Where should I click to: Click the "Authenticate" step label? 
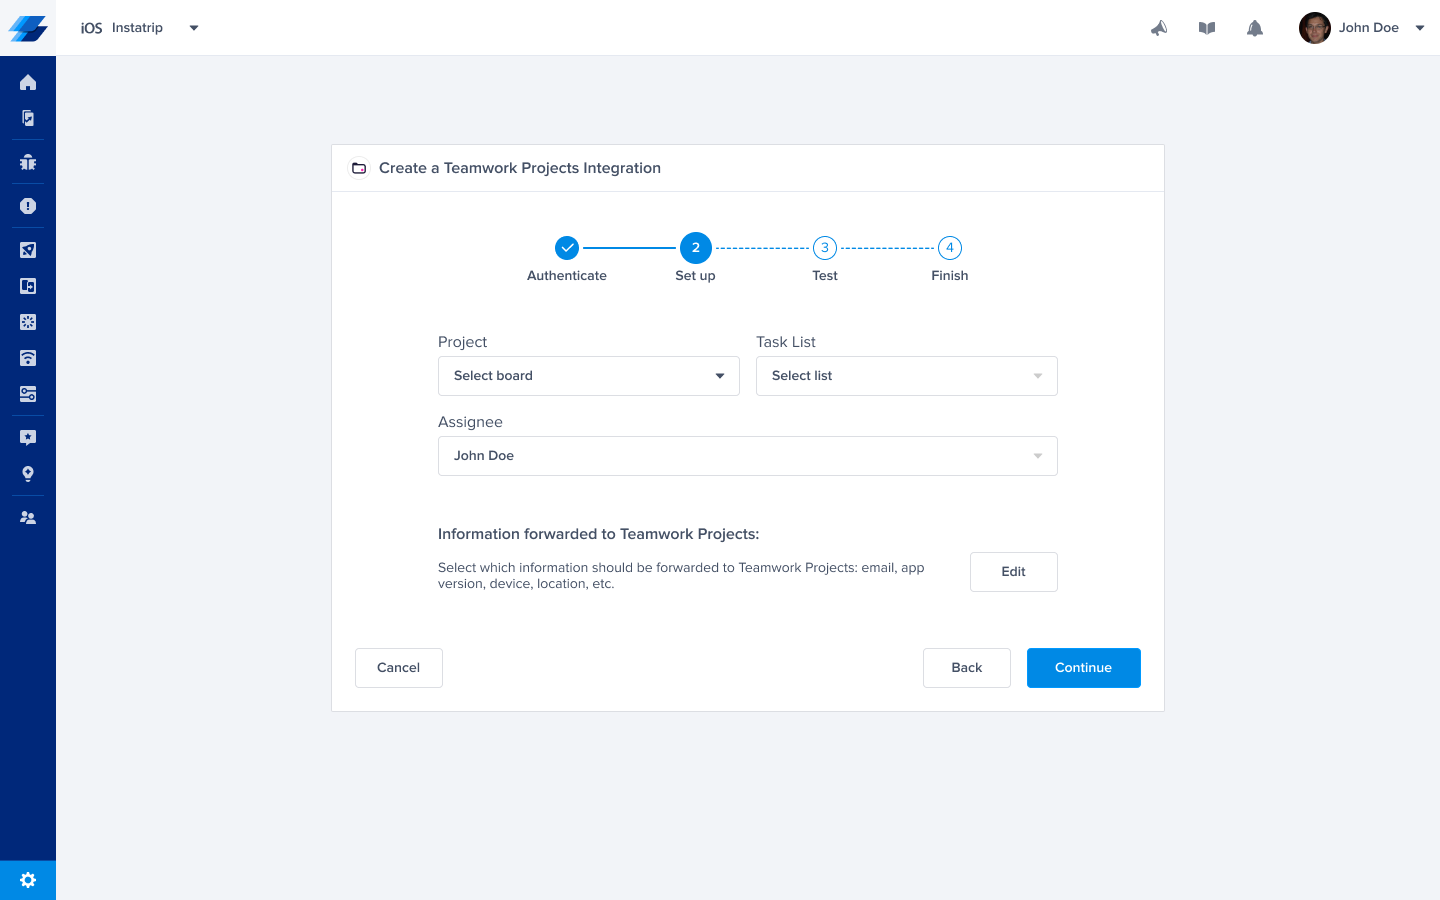tap(567, 276)
